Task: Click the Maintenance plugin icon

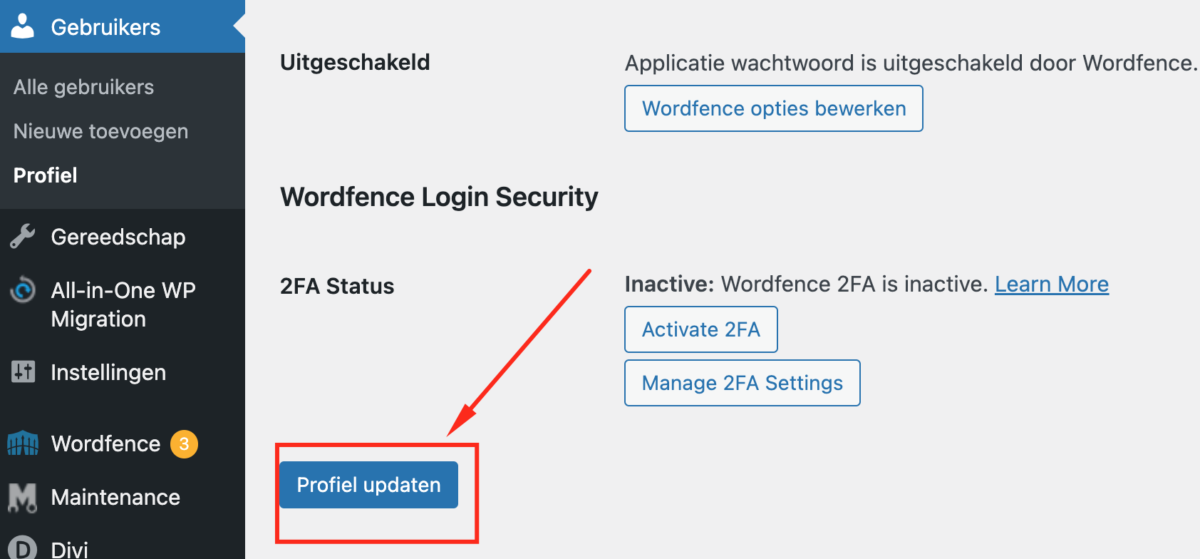Action: (x=22, y=497)
